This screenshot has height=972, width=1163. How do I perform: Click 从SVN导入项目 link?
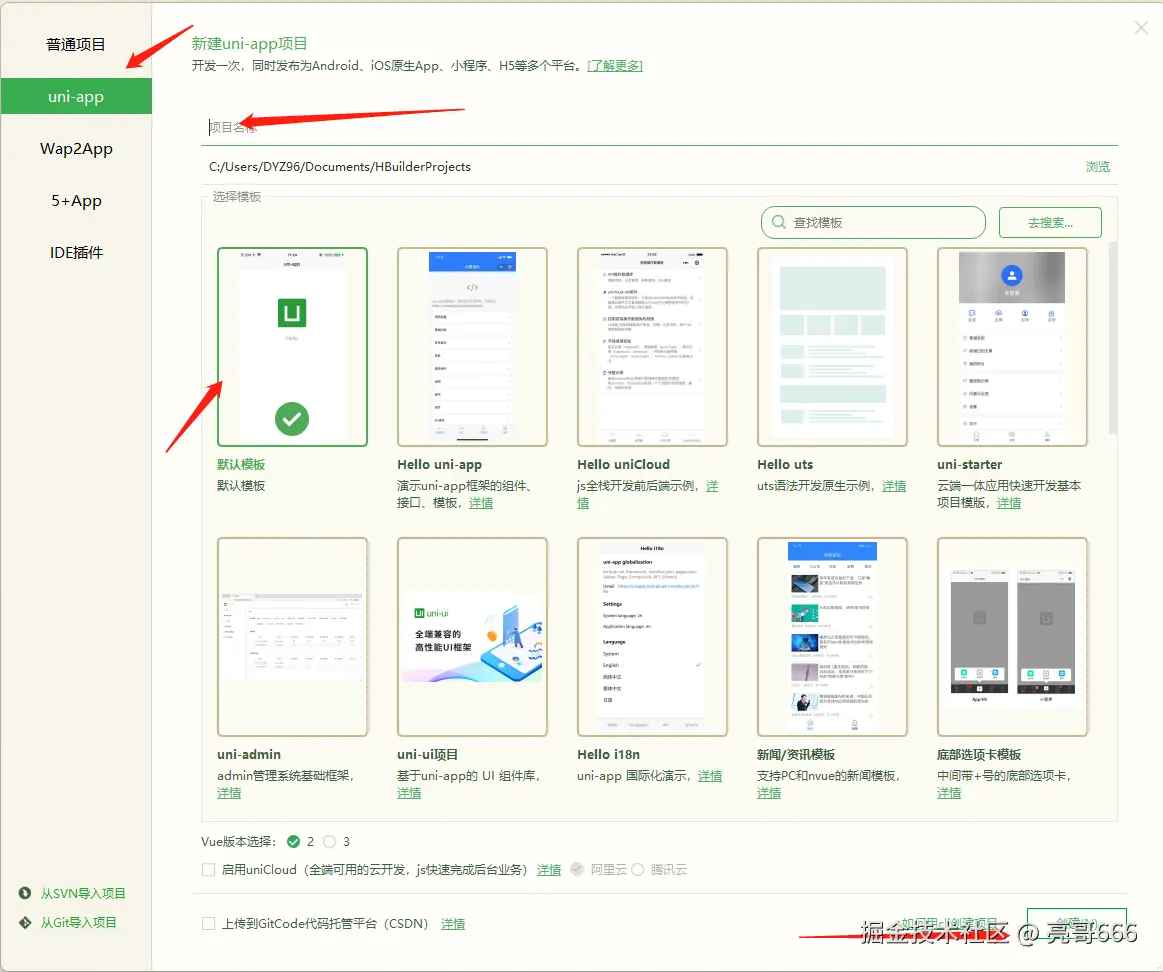pyautogui.click(x=83, y=893)
